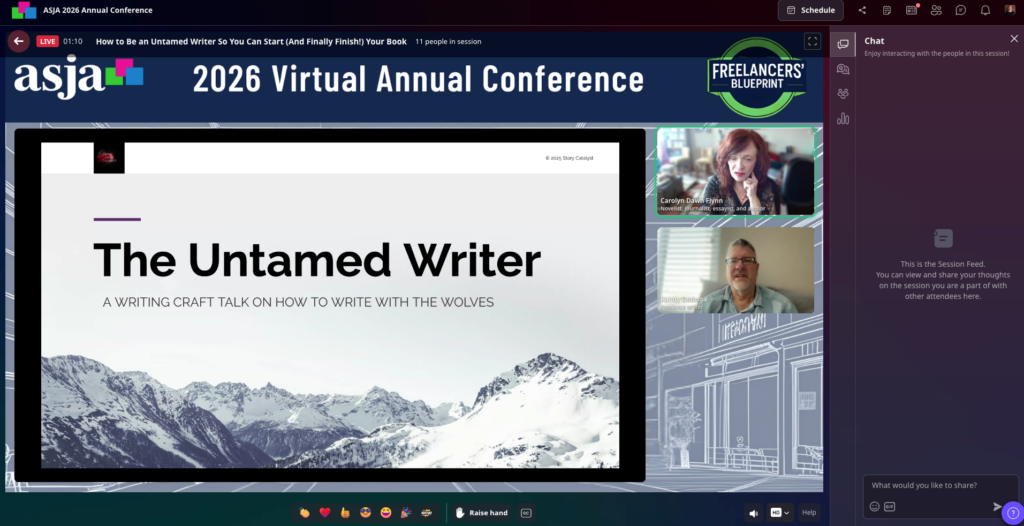Send a red heart reaction
This screenshot has width=1024, height=526.
(325, 513)
